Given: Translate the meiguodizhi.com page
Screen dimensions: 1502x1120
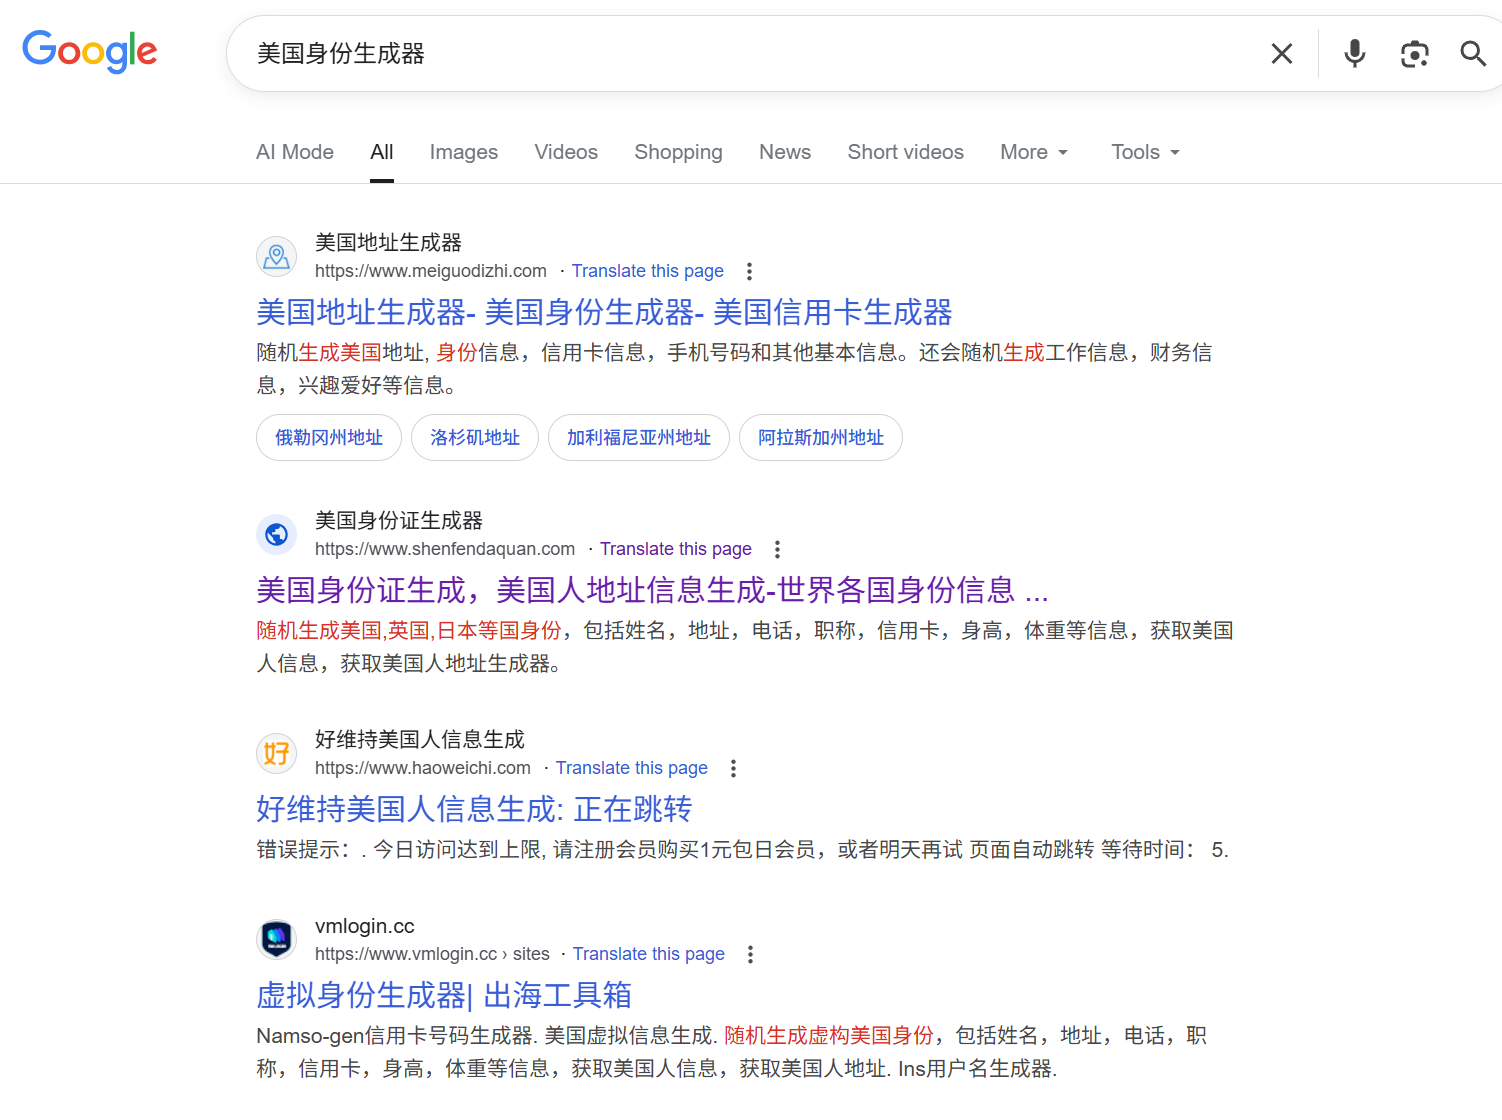Looking at the screenshot, I should (648, 271).
